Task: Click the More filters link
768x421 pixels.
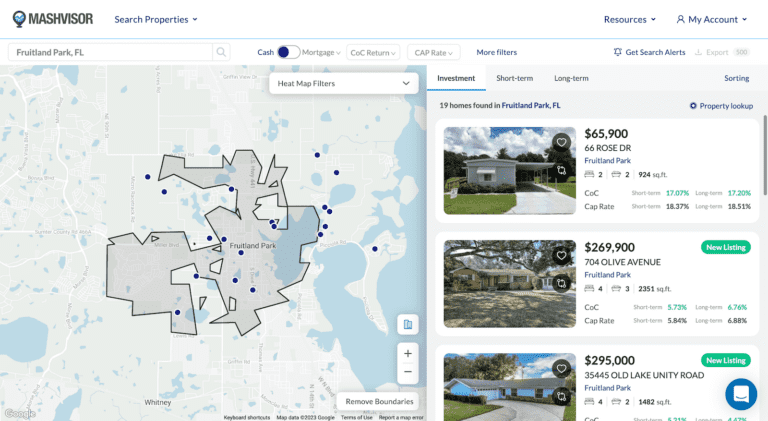Action: coord(496,52)
